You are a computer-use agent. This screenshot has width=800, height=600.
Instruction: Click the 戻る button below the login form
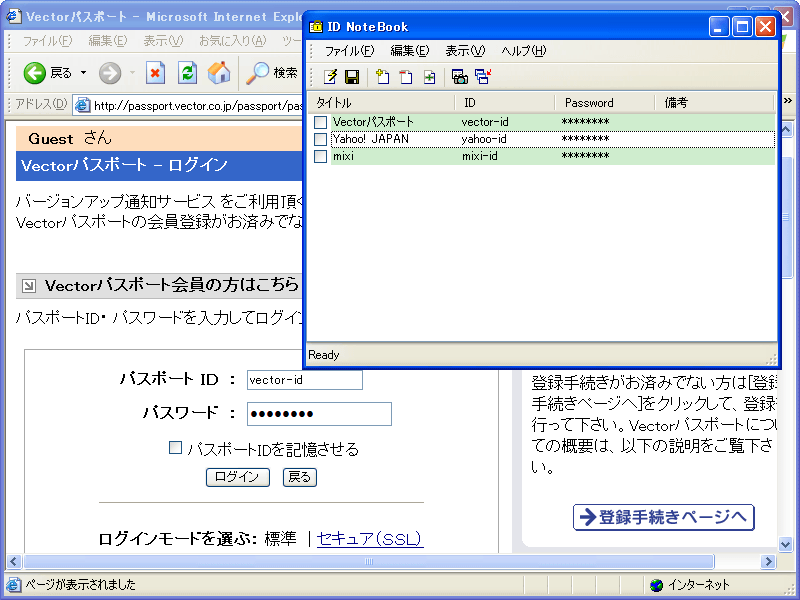click(x=299, y=477)
